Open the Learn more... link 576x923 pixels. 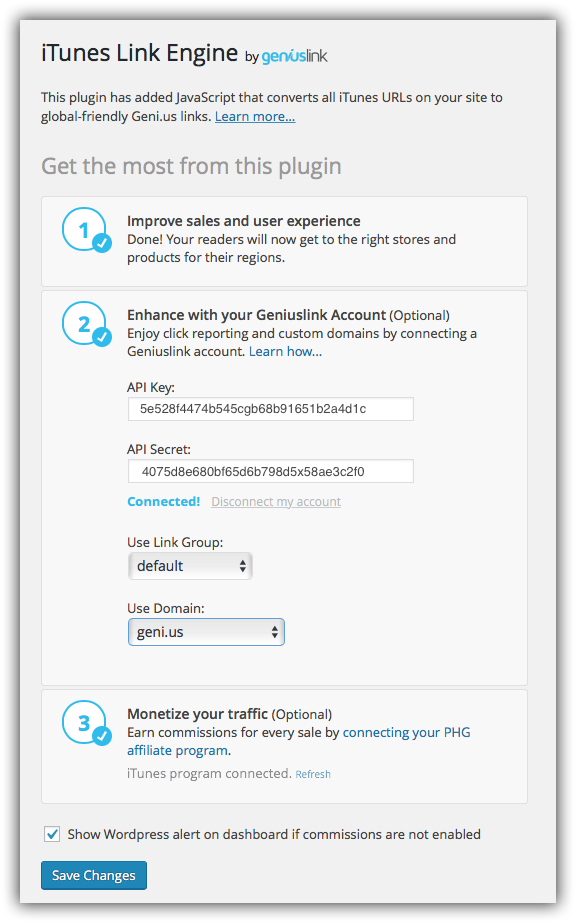[x=255, y=117]
